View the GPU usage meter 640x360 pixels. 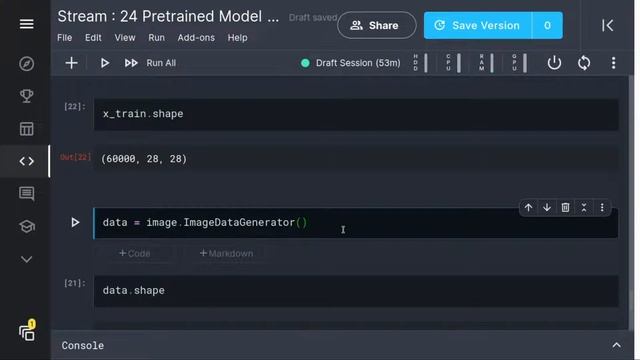point(519,63)
